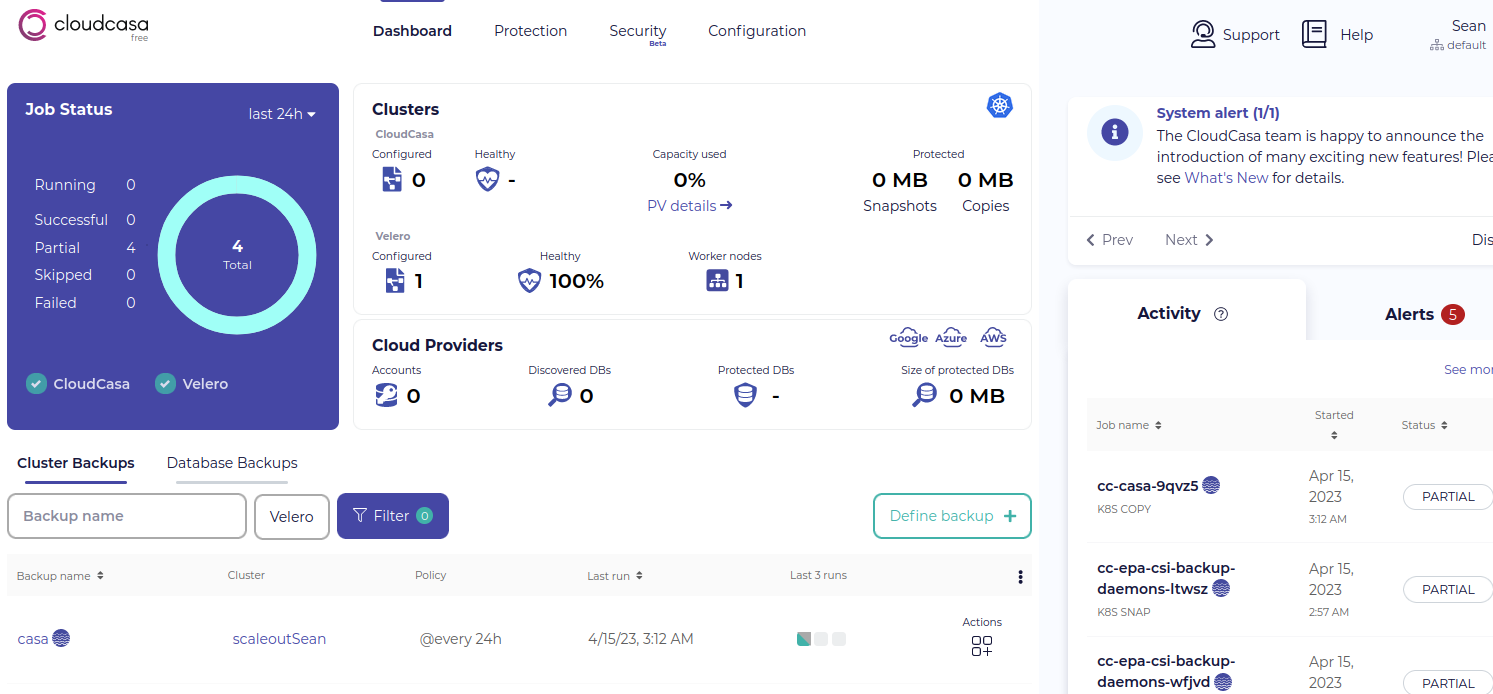Click Cloud Providers Accounts icon

click(x=385, y=396)
